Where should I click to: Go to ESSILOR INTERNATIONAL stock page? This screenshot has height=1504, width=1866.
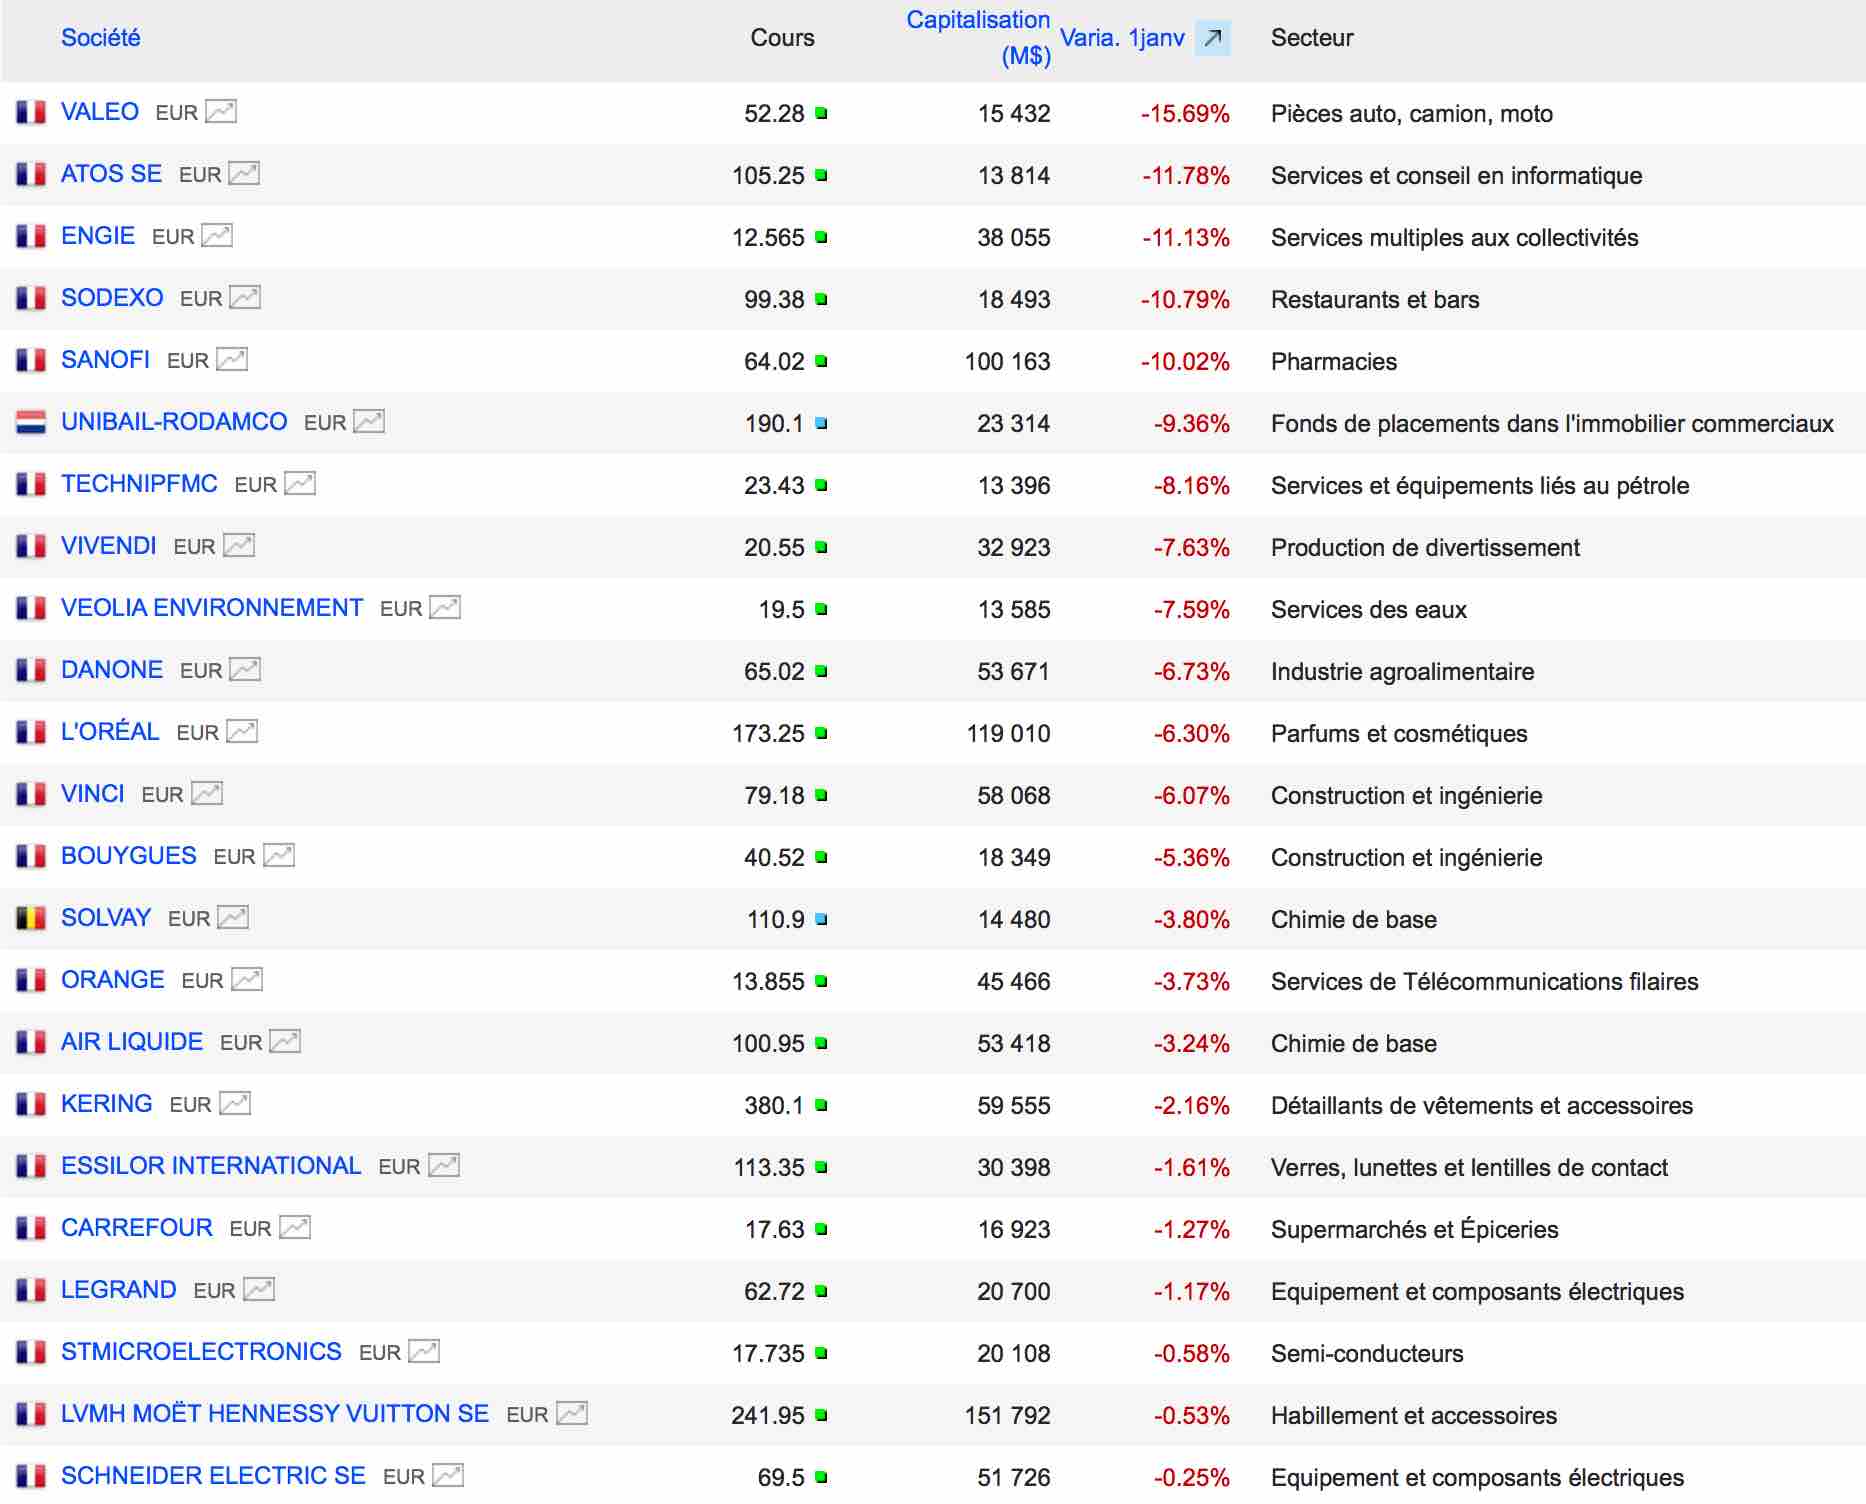[x=211, y=1165]
